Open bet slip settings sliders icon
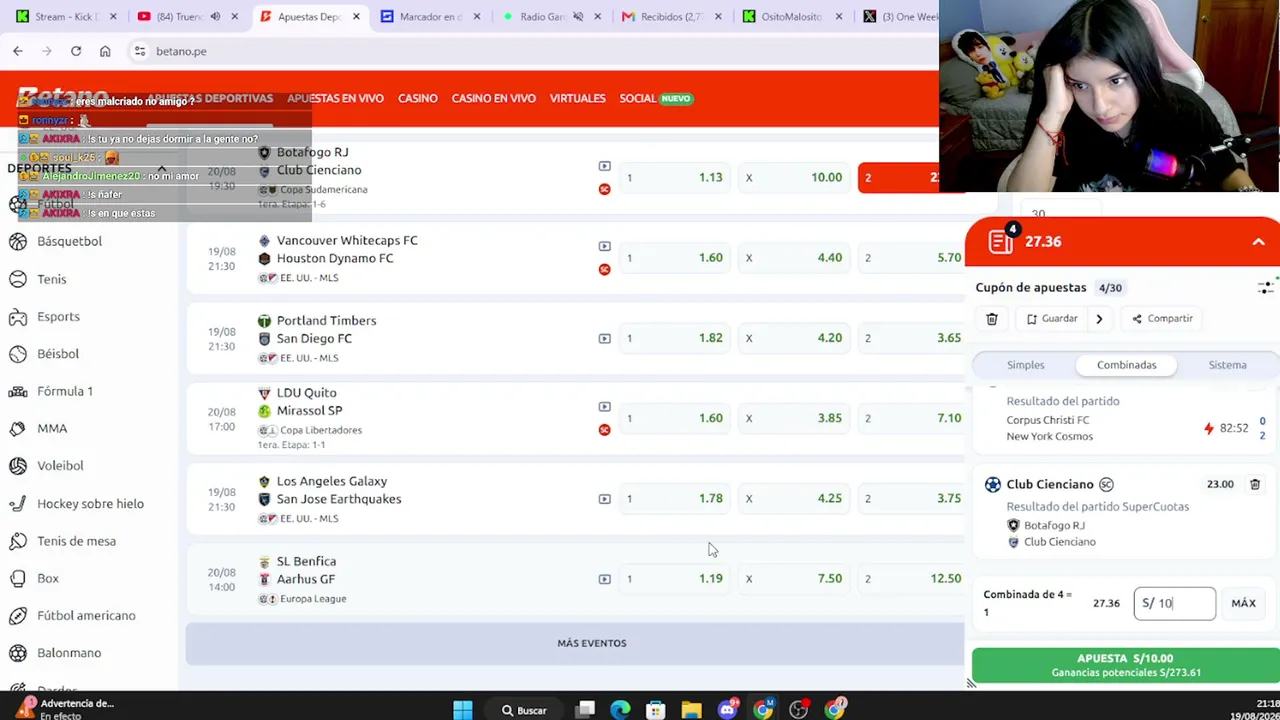The width and height of the screenshot is (1280, 720). (1265, 288)
